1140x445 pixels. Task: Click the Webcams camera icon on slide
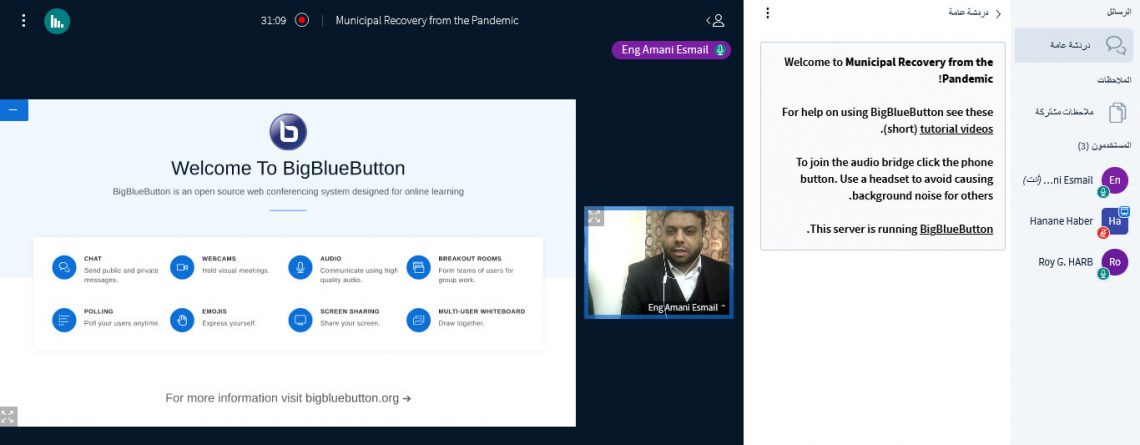point(182,266)
